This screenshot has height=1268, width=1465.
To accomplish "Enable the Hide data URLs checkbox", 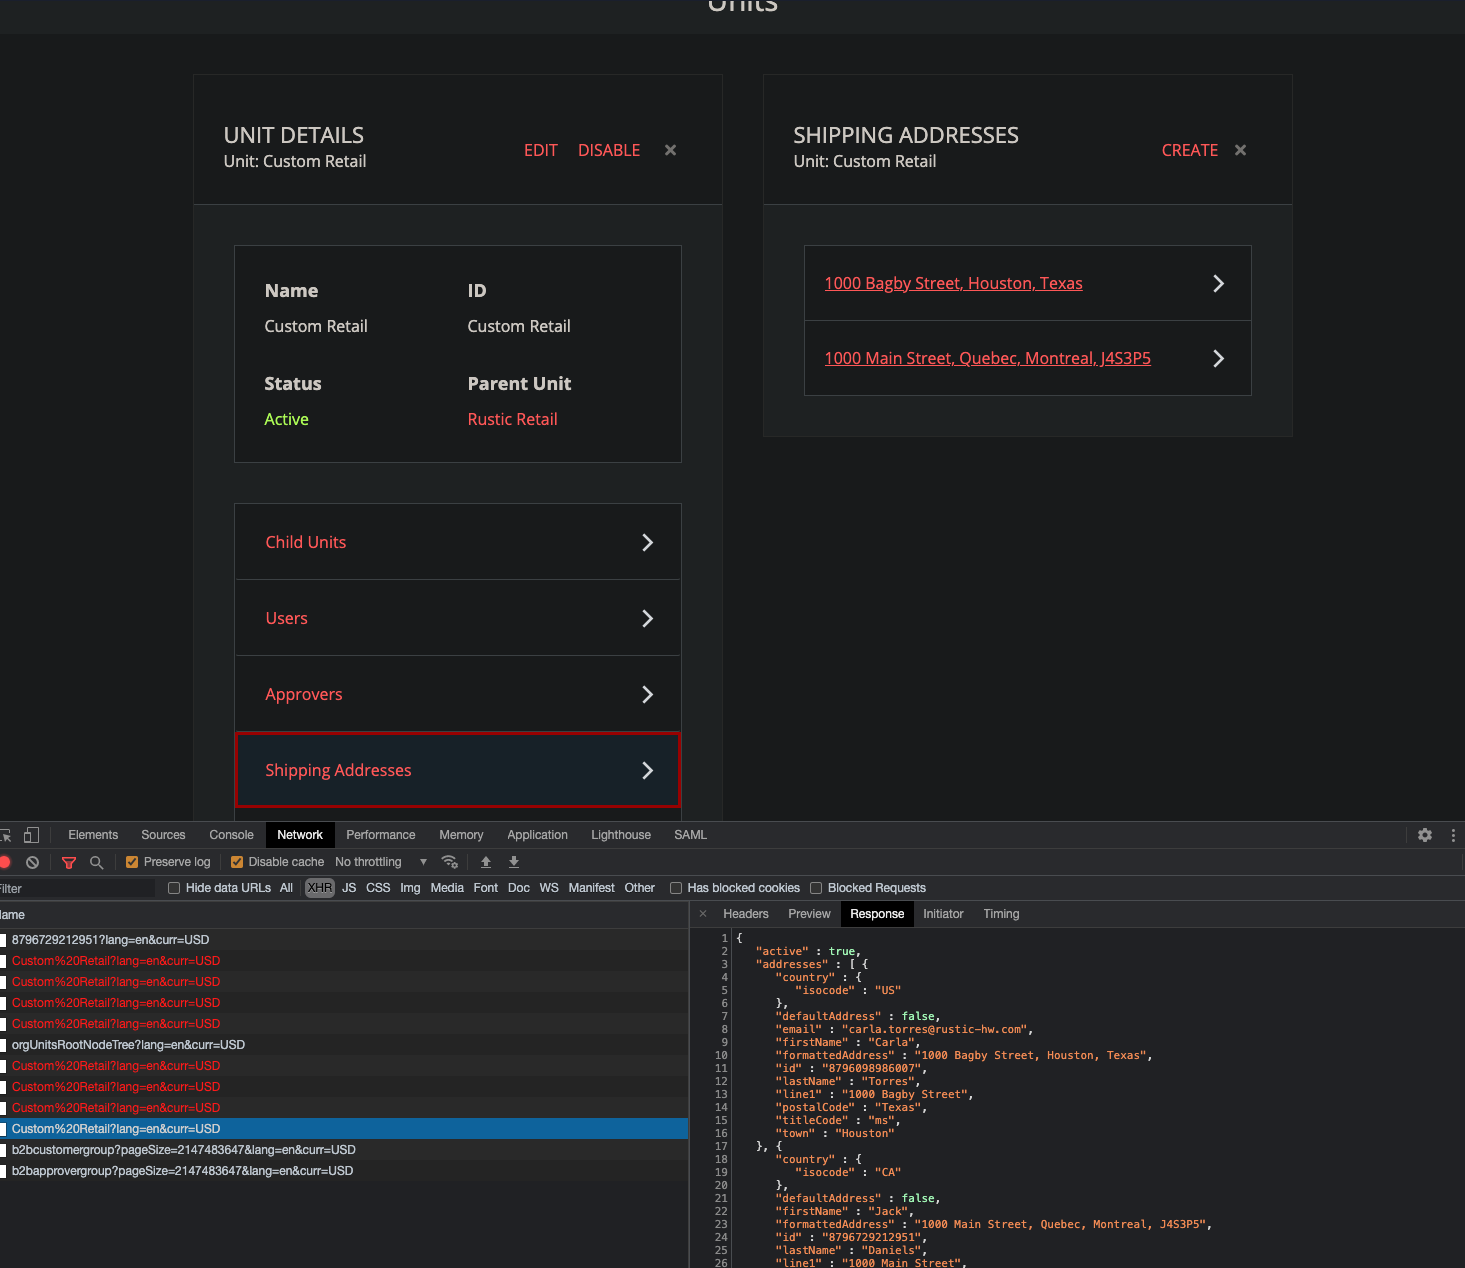I will [175, 887].
